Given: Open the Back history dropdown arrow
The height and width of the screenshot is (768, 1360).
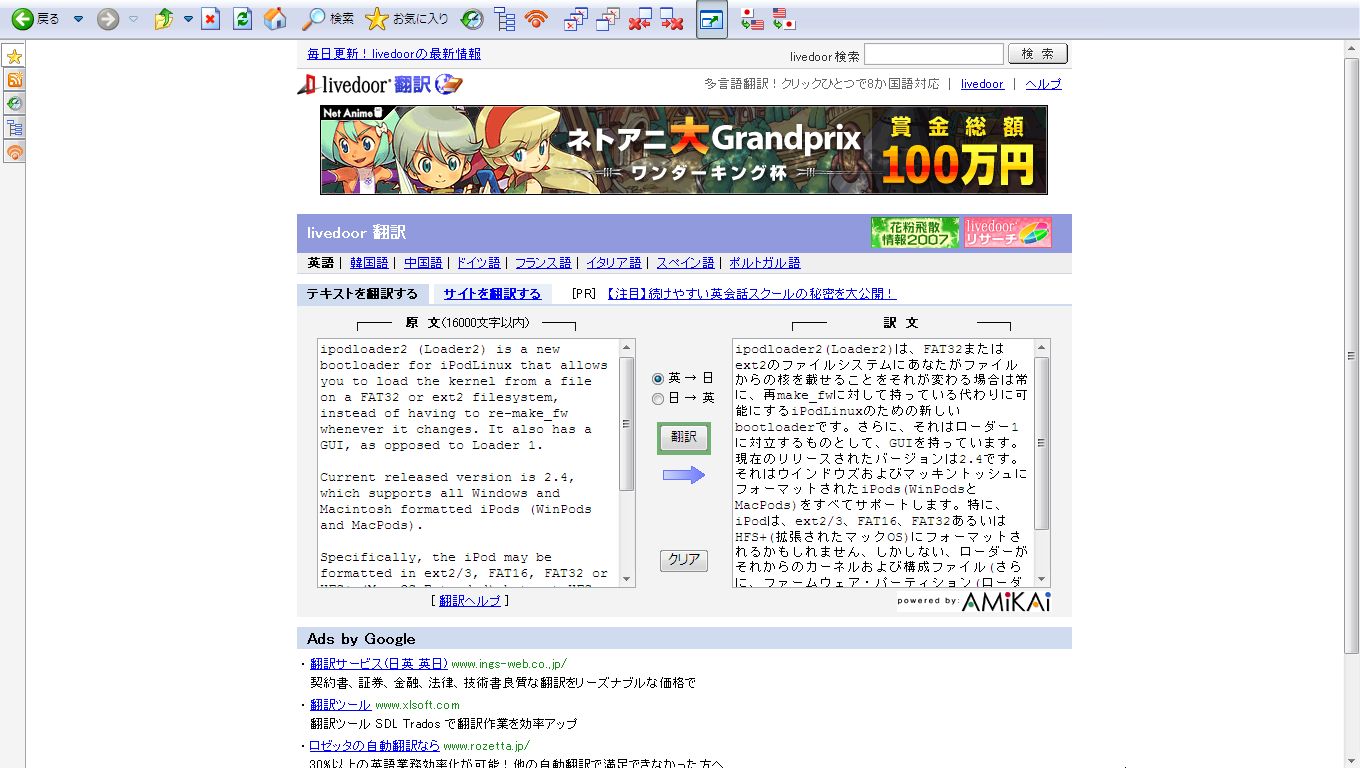Looking at the screenshot, I should tap(78, 19).
